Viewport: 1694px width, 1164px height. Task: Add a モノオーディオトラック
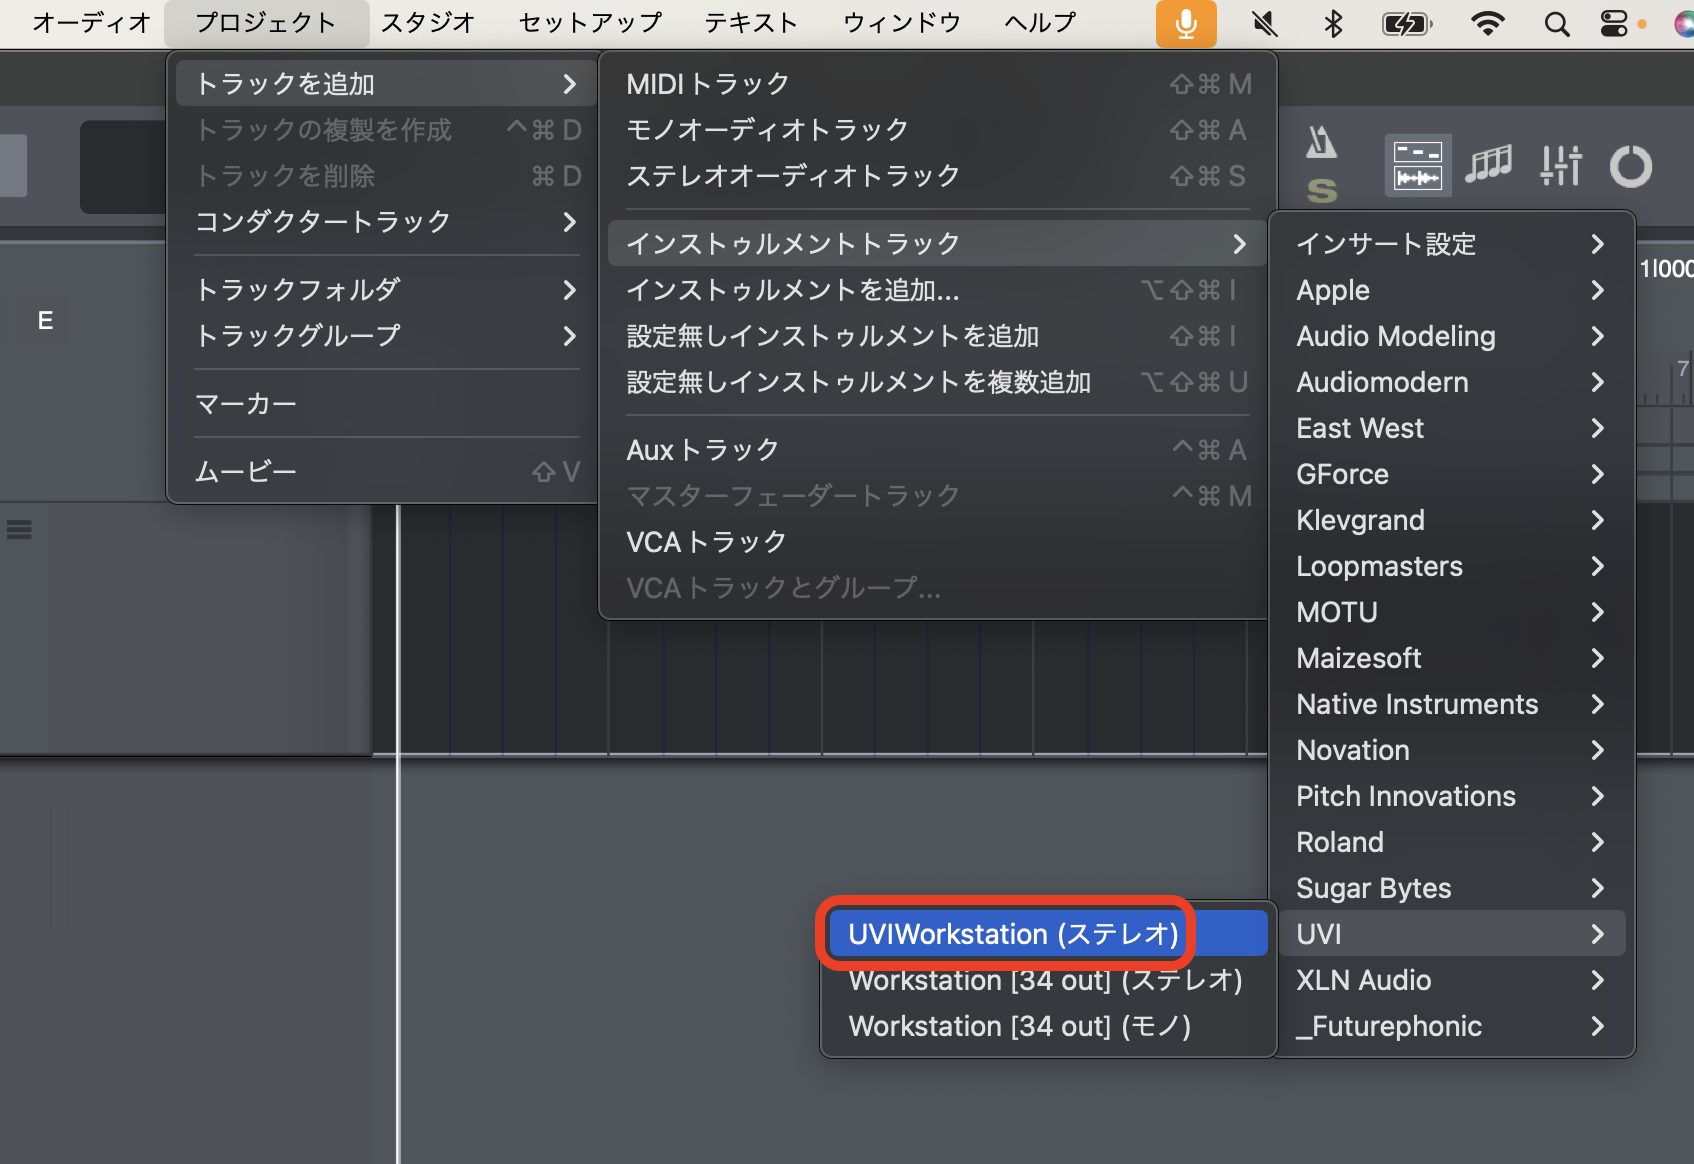coord(938,130)
